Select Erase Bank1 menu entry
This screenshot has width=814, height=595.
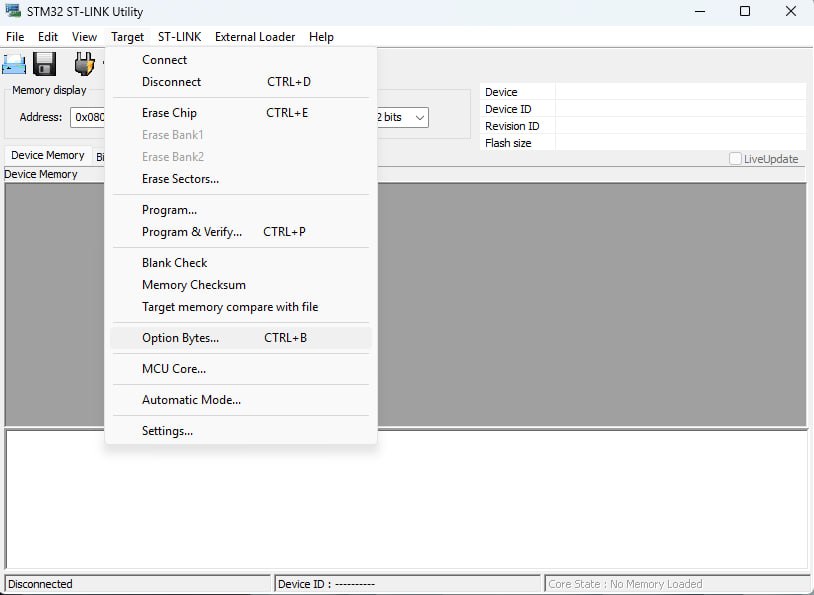click(x=241, y=134)
